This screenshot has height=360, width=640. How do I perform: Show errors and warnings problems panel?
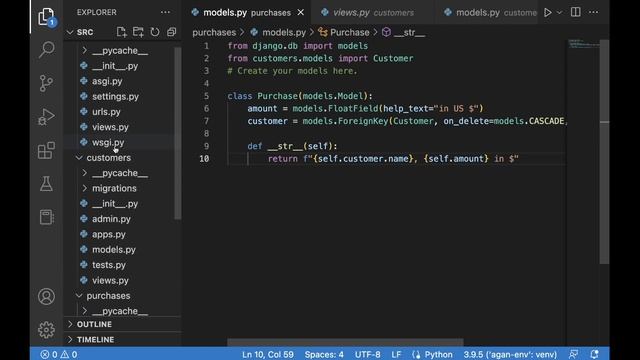tap(59, 354)
